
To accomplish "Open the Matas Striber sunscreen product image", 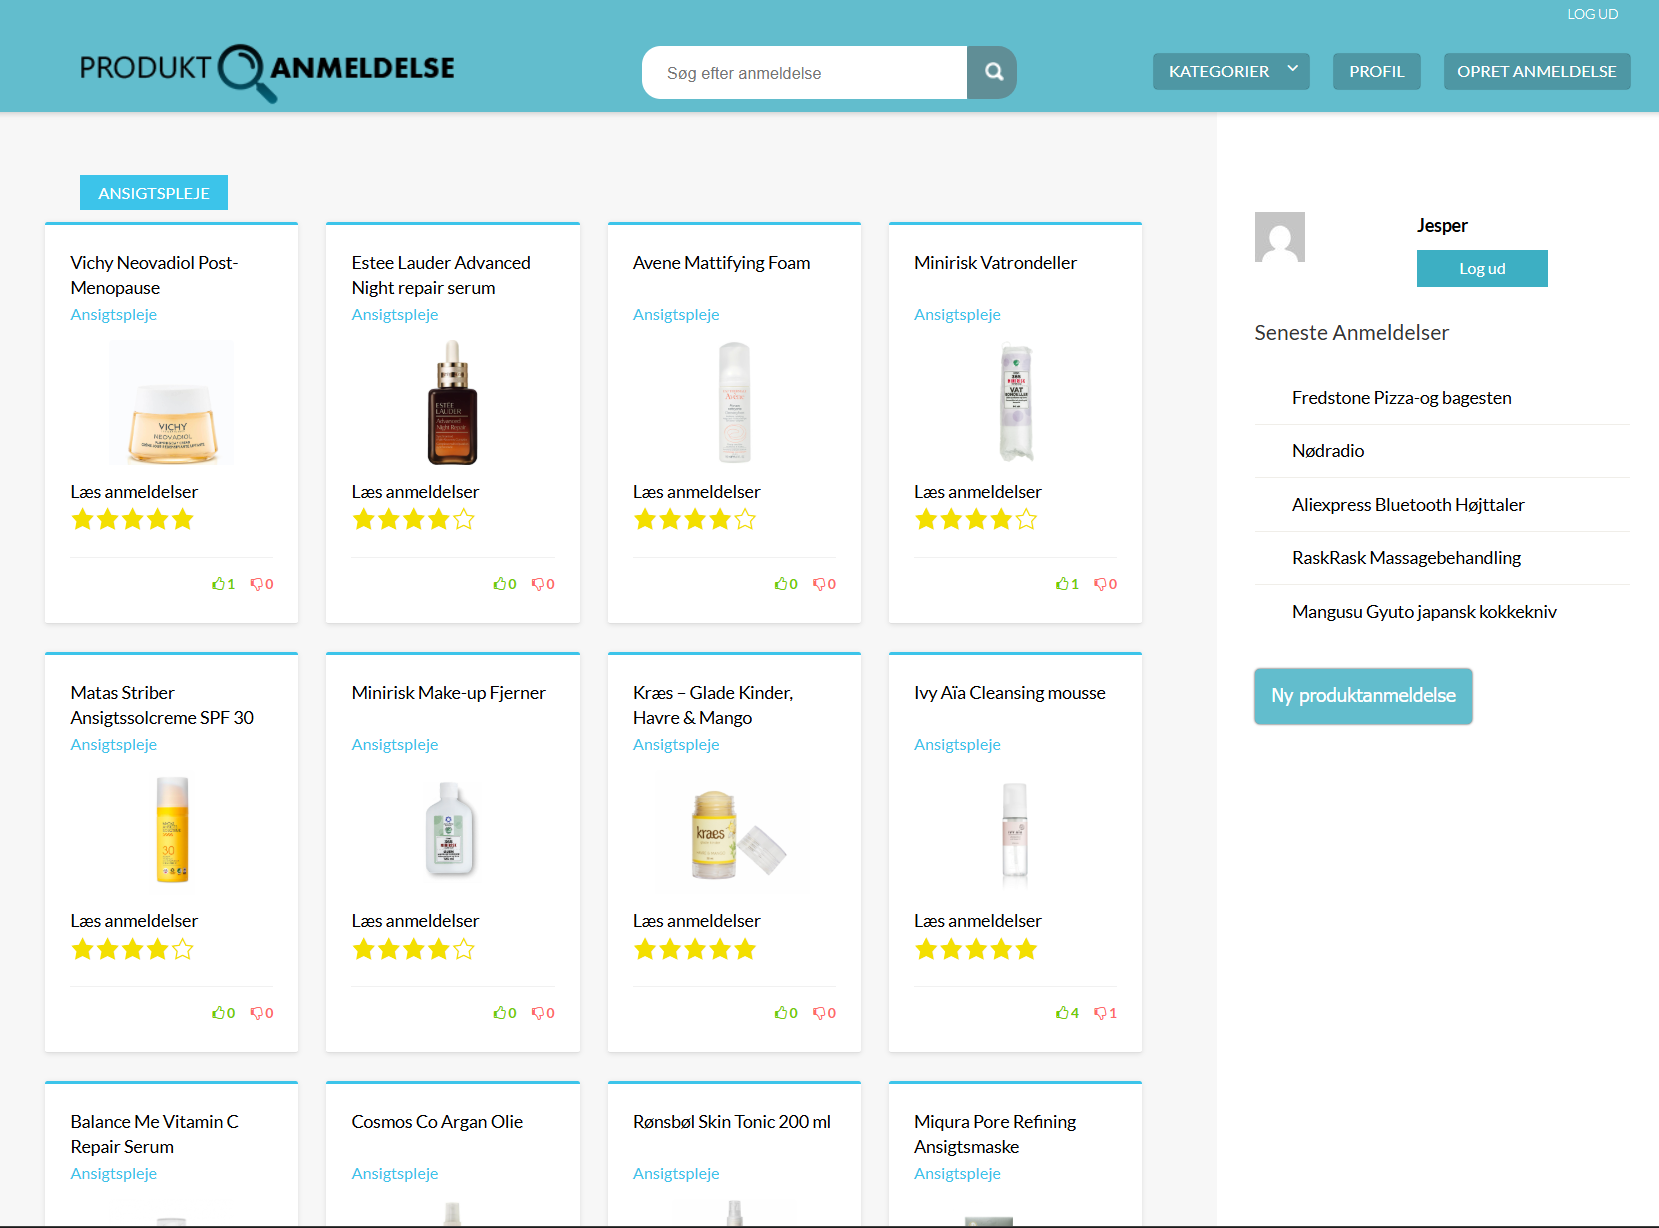I will click(x=172, y=830).
